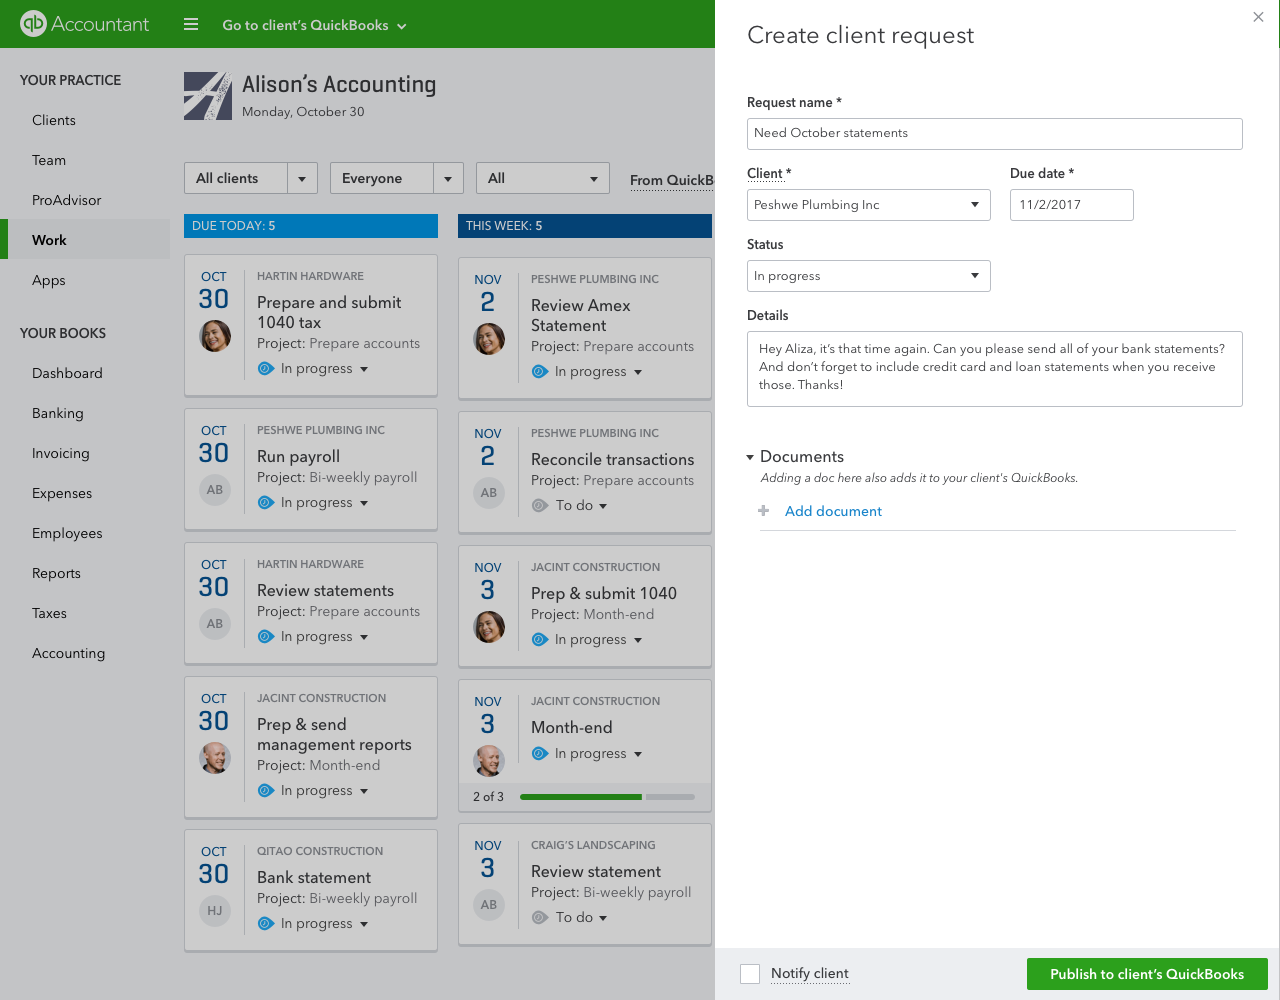This screenshot has height=1000, width=1280.
Task: Click eye icon on Month-end card
Action: coord(540,754)
